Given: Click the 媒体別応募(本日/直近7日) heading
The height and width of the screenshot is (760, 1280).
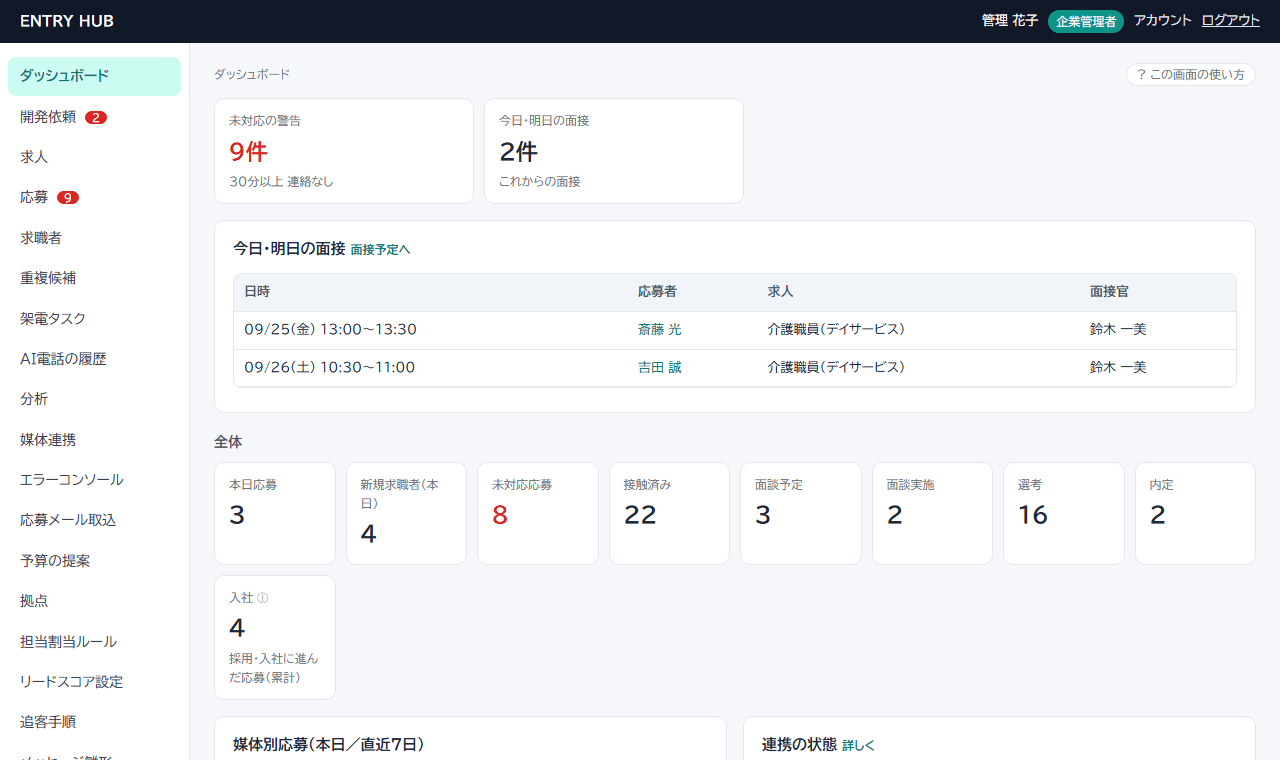Looking at the screenshot, I should click(x=329, y=744).
